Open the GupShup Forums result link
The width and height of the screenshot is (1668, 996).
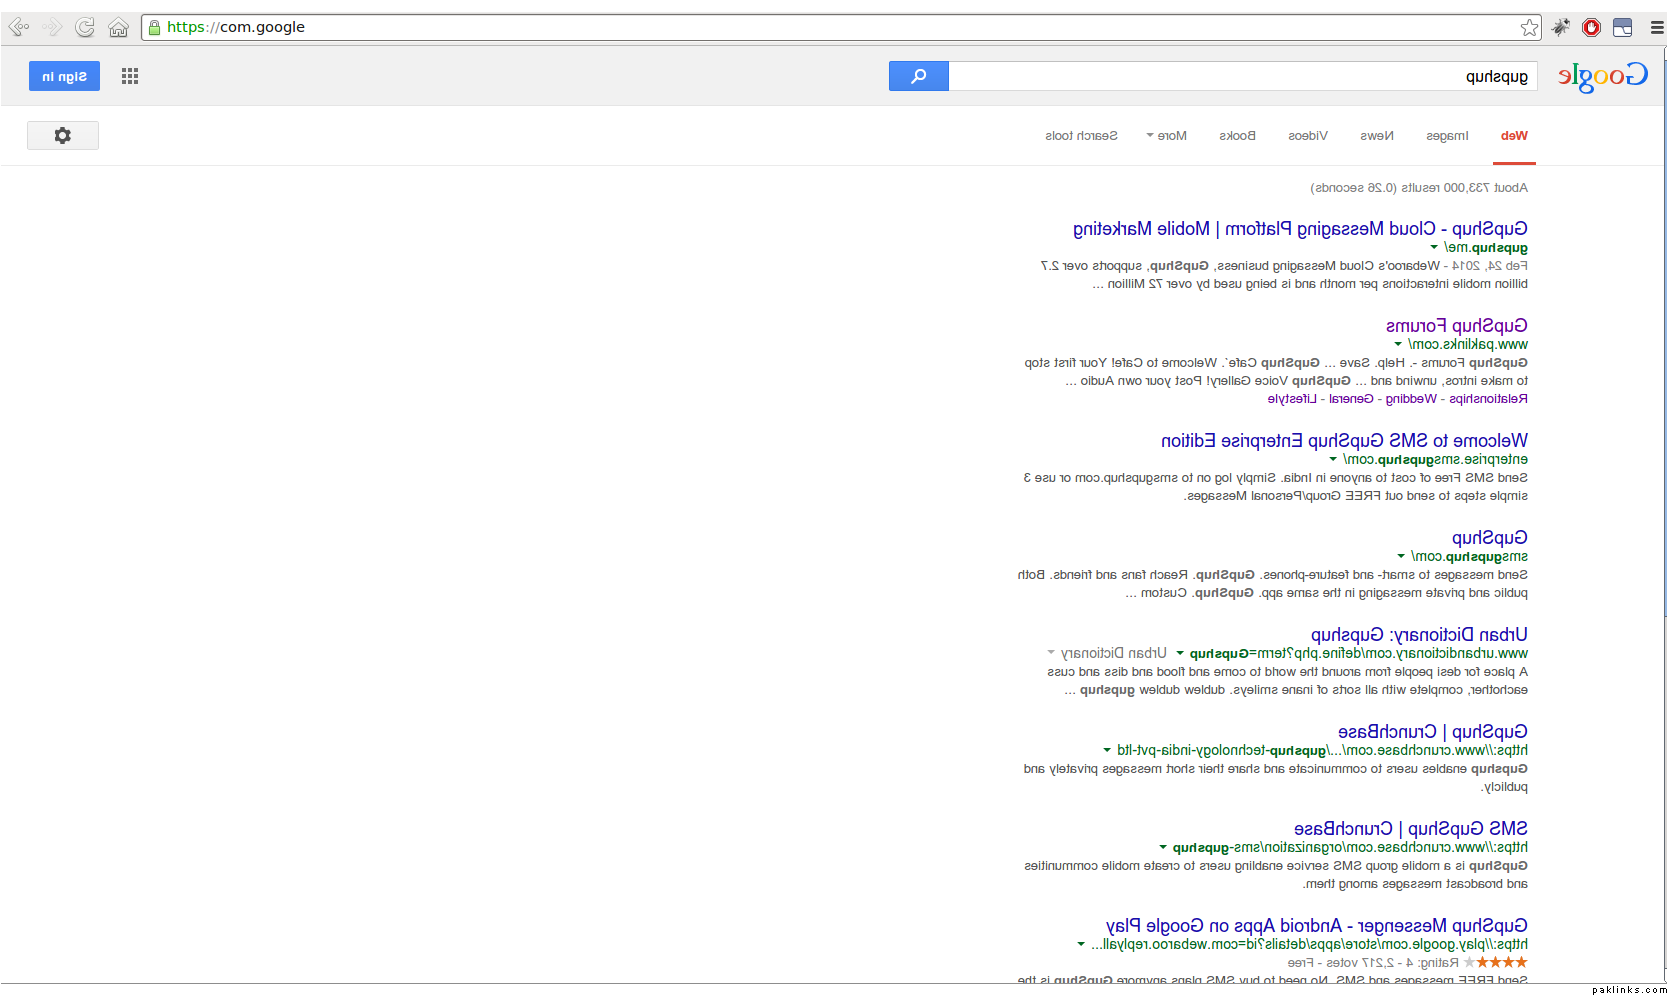coord(1456,326)
